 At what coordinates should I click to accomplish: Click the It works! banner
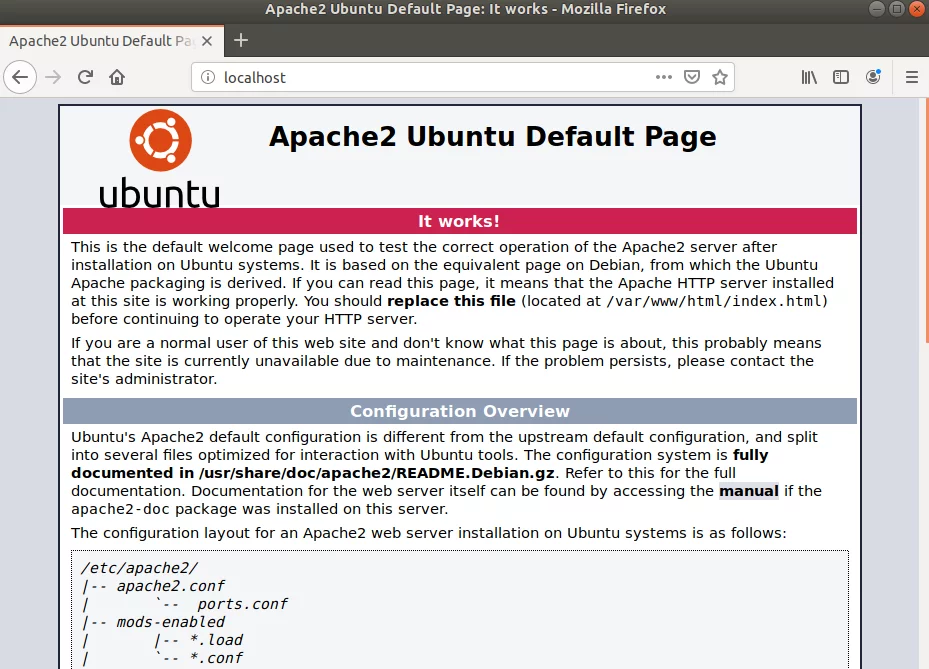tap(460, 221)
